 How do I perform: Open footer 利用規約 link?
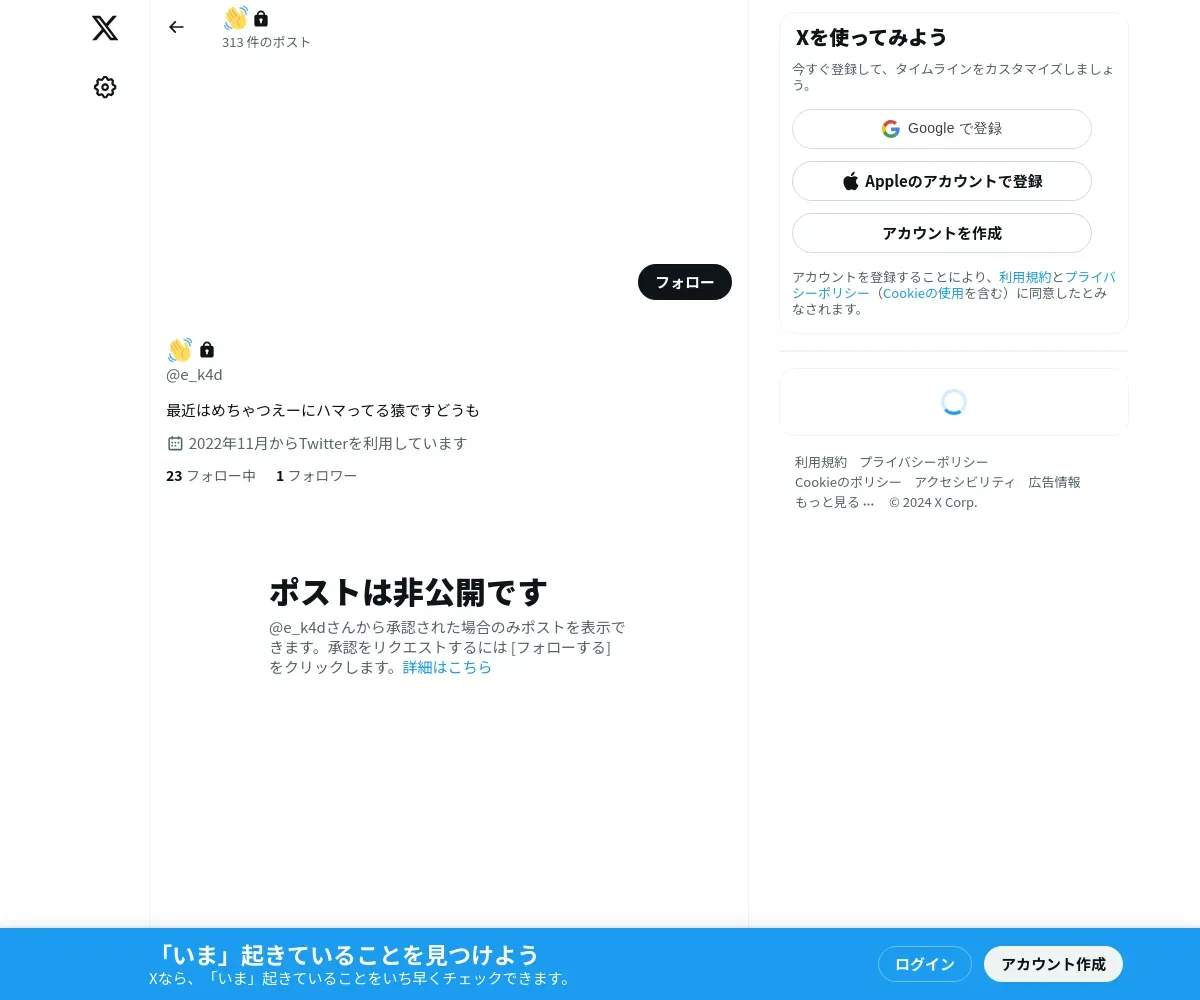(x=821, y=462)
